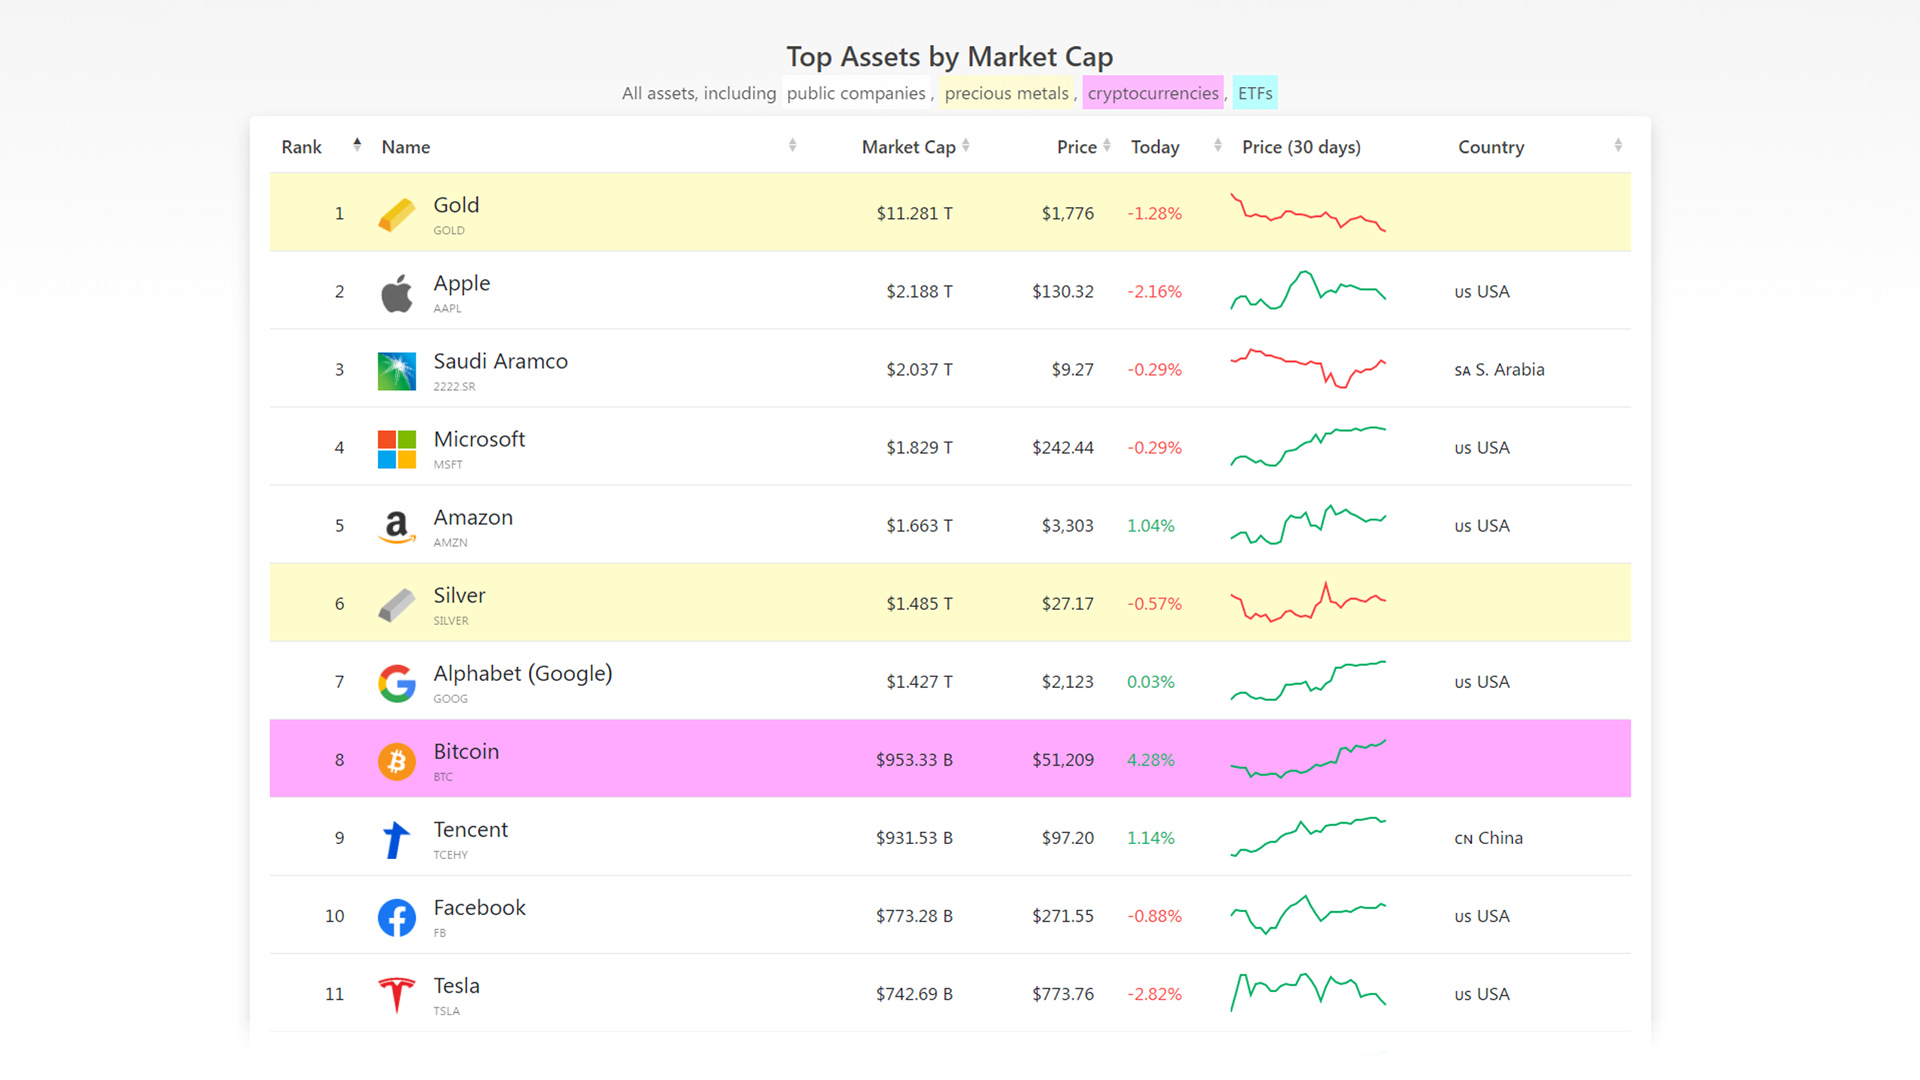This screenshot has height=1080, width=1920.
Task: Sort table by Name arrows
Action: pos(792,145)
